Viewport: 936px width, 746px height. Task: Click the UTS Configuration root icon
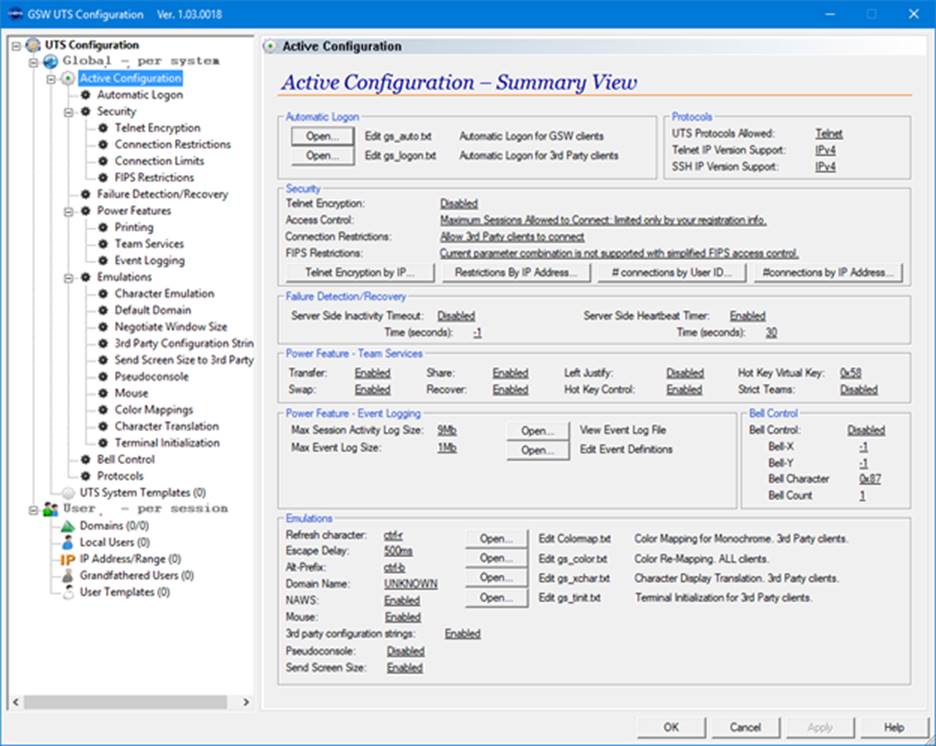click(33, 45)
